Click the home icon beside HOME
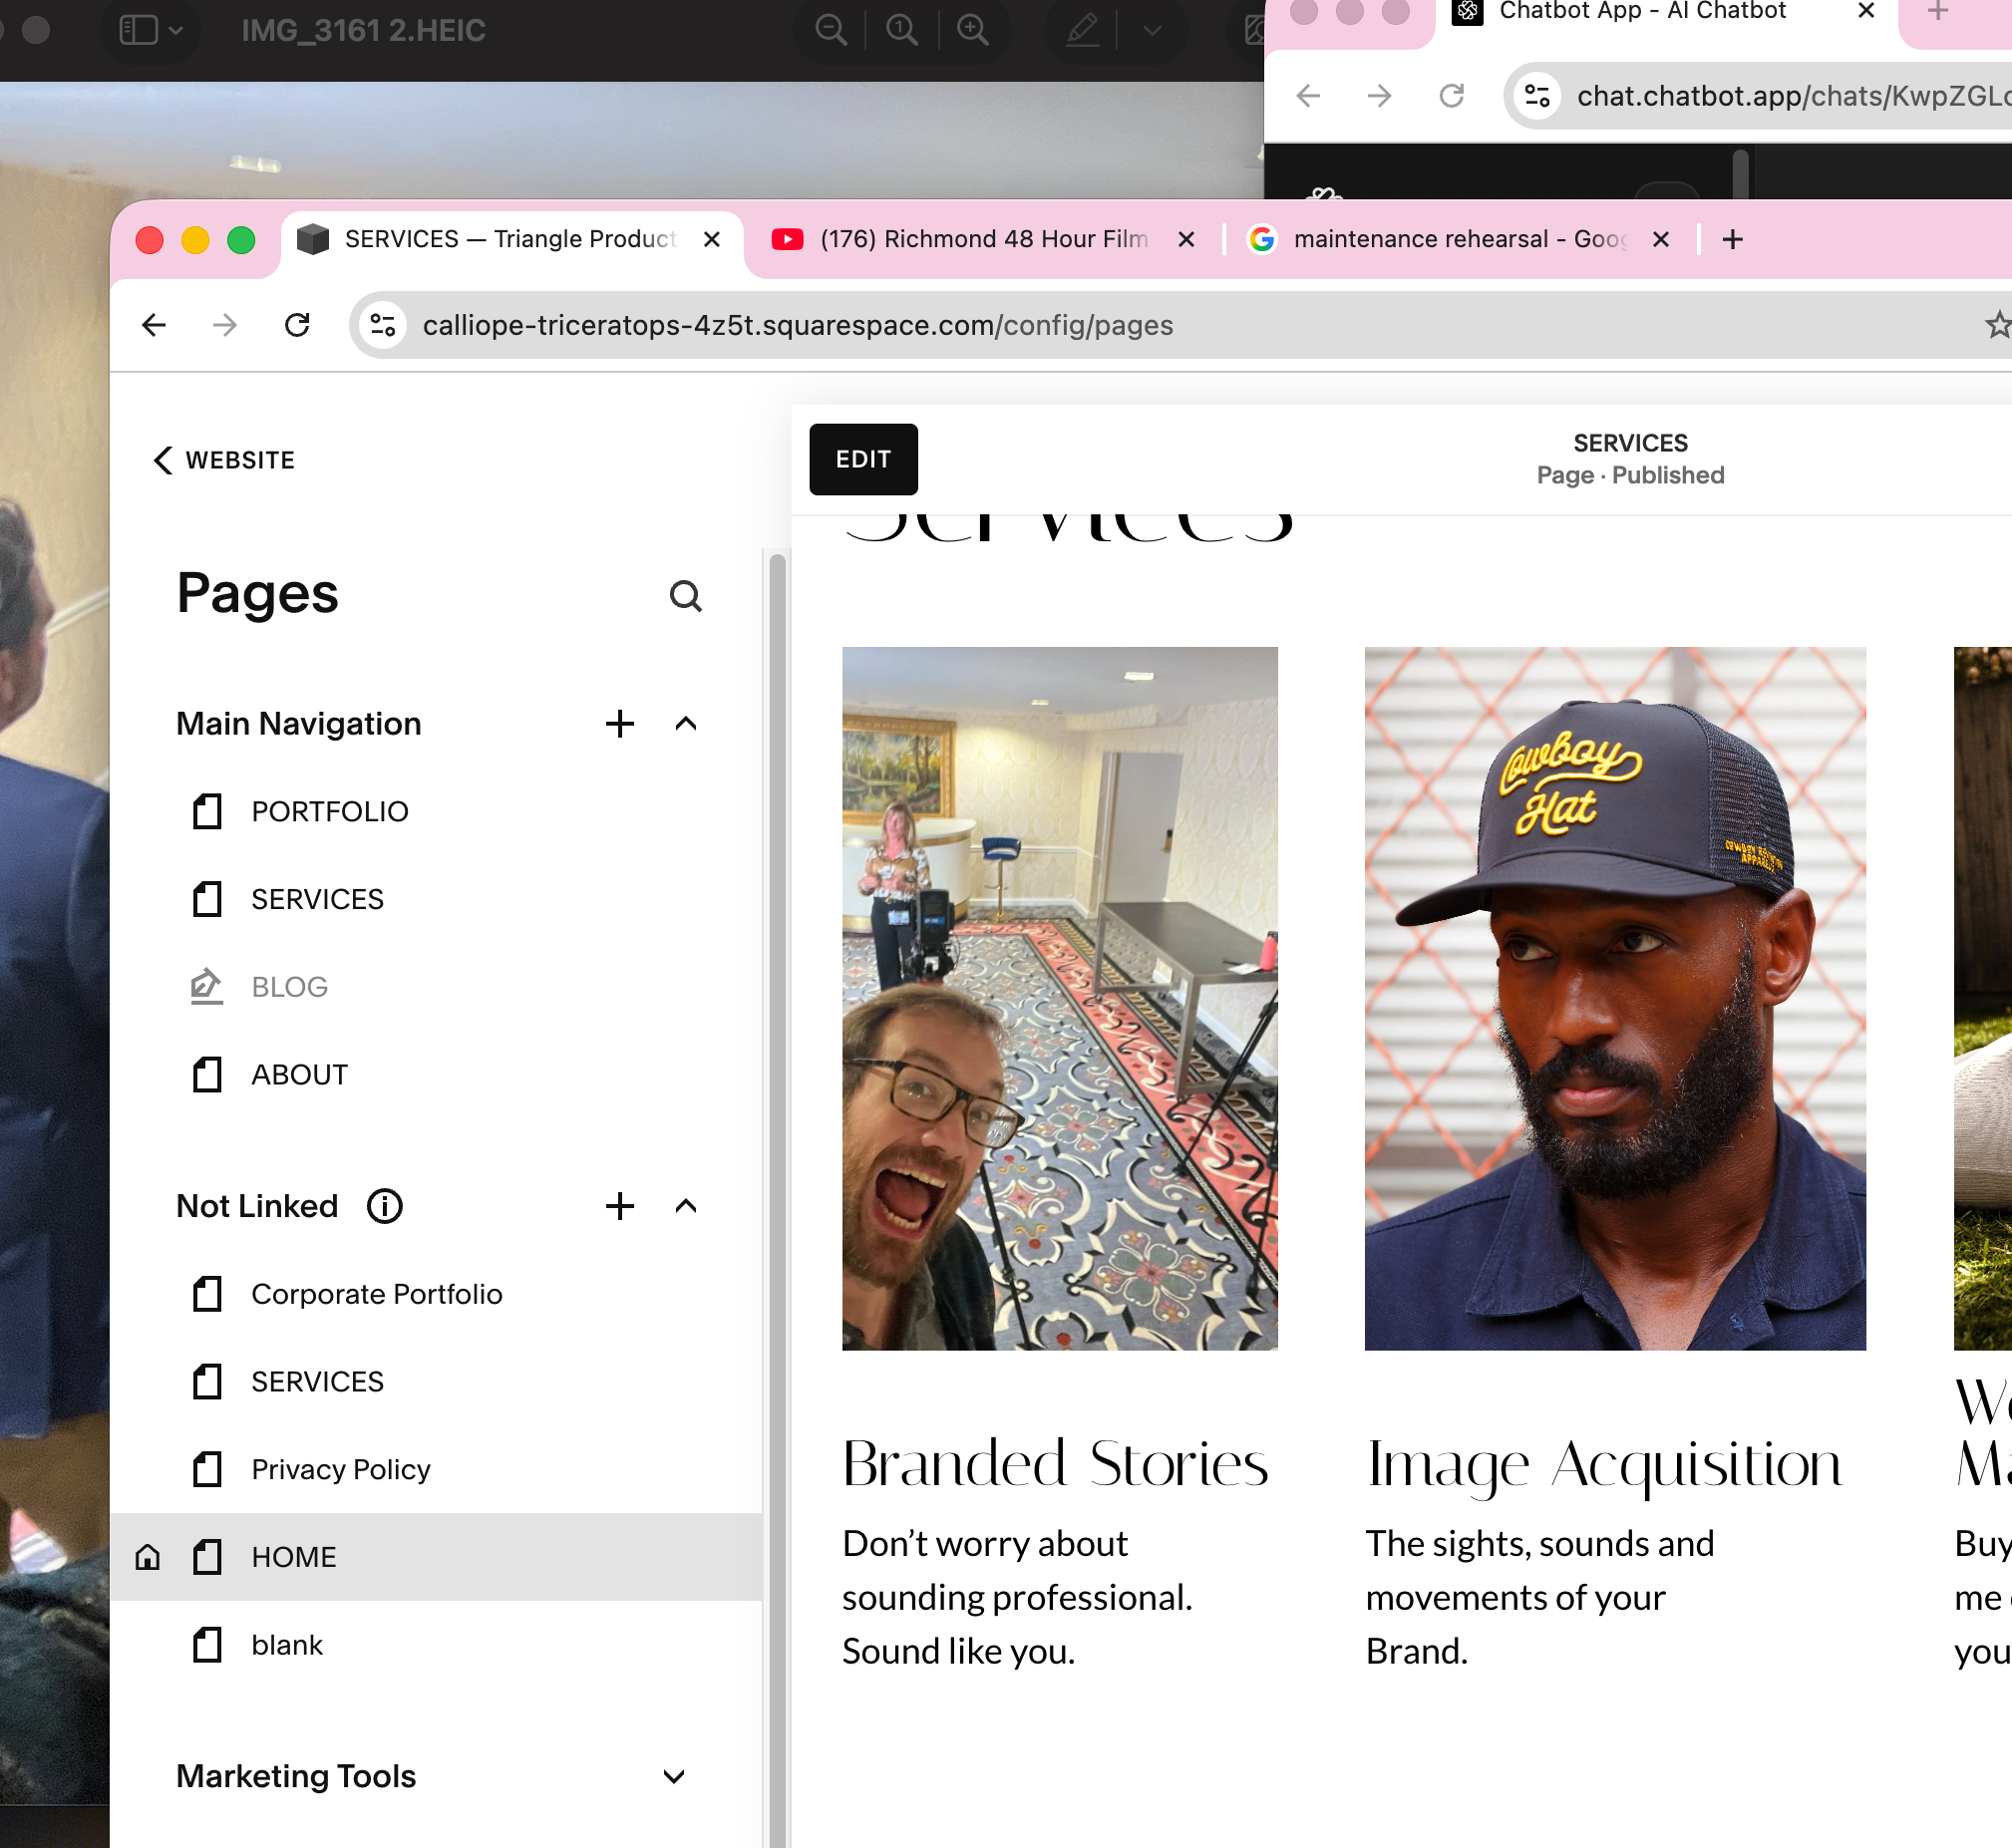The image size is (2012, 1848). 147,1556
